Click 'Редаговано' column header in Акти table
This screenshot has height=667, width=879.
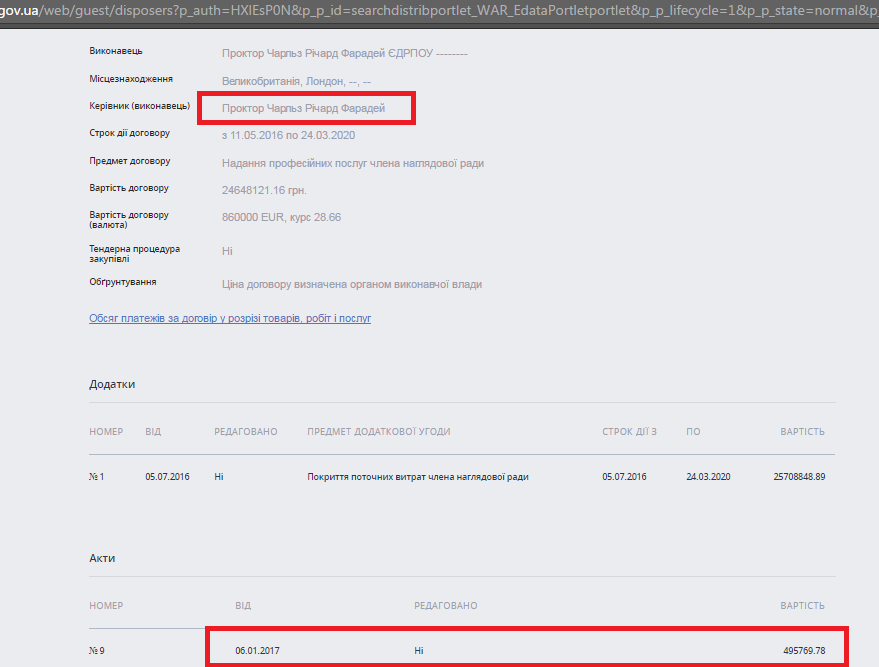pyautogui.click(x=445, y=606)
